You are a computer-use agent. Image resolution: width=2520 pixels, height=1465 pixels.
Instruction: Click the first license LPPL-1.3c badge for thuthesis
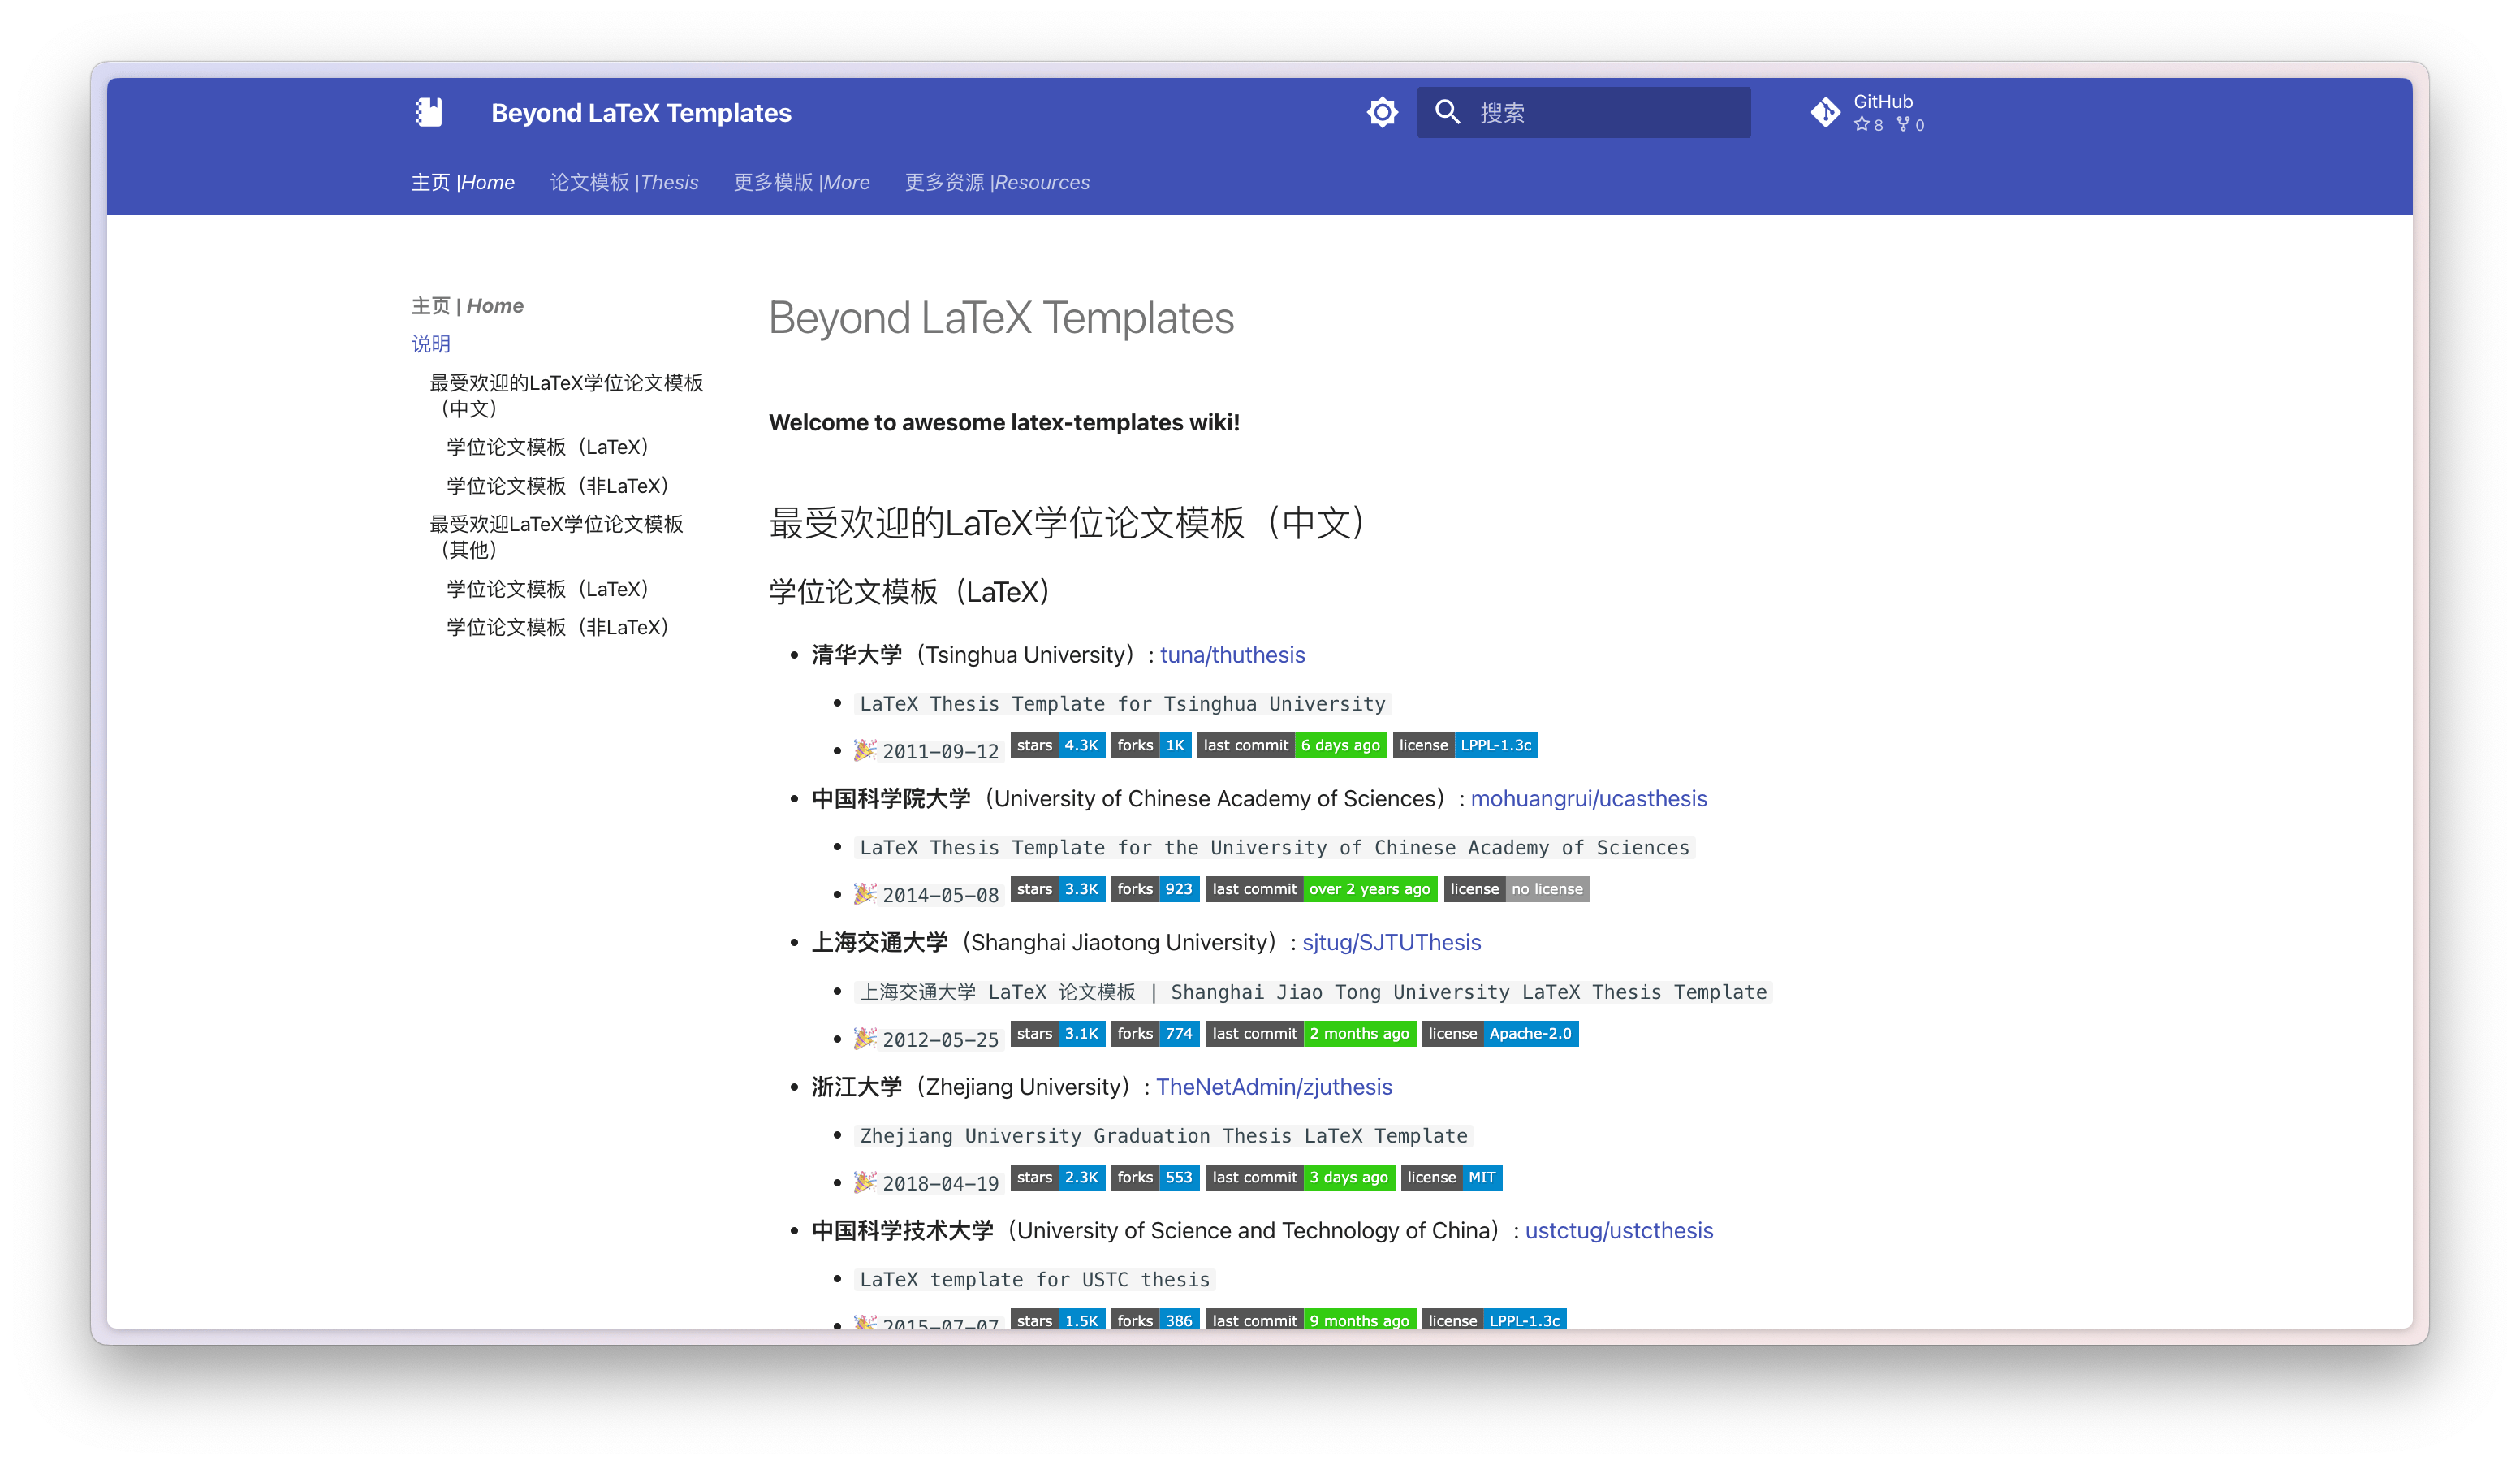[x=1465, y=745]
